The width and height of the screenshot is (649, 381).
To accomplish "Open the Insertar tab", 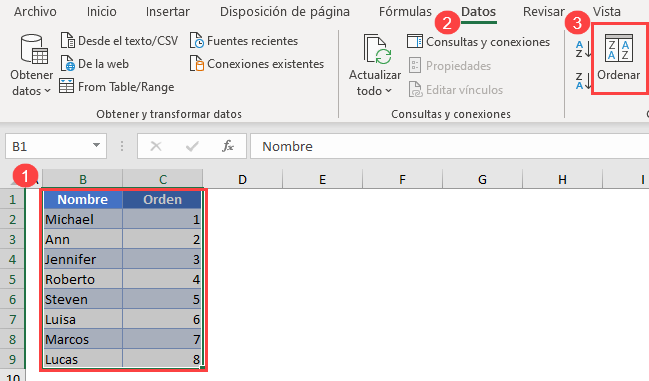I will (168, 12).
